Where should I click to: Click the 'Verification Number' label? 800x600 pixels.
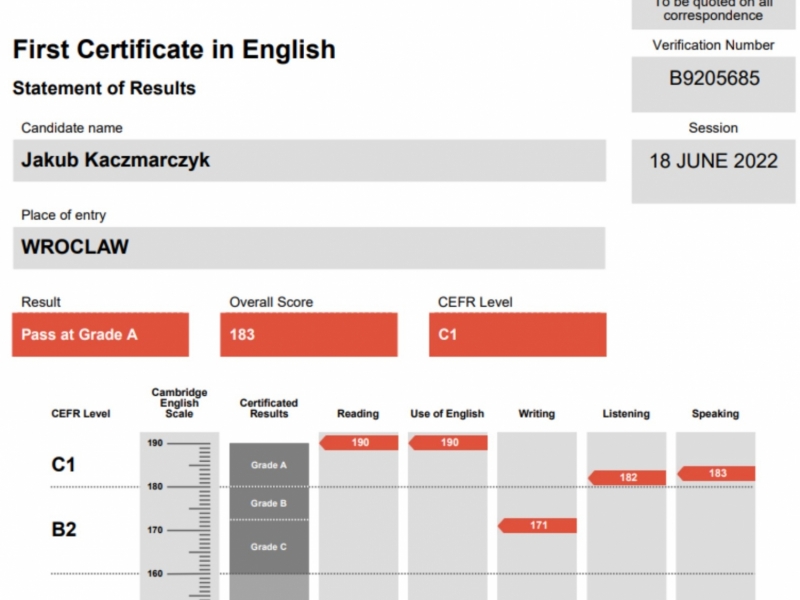(713, 45)
